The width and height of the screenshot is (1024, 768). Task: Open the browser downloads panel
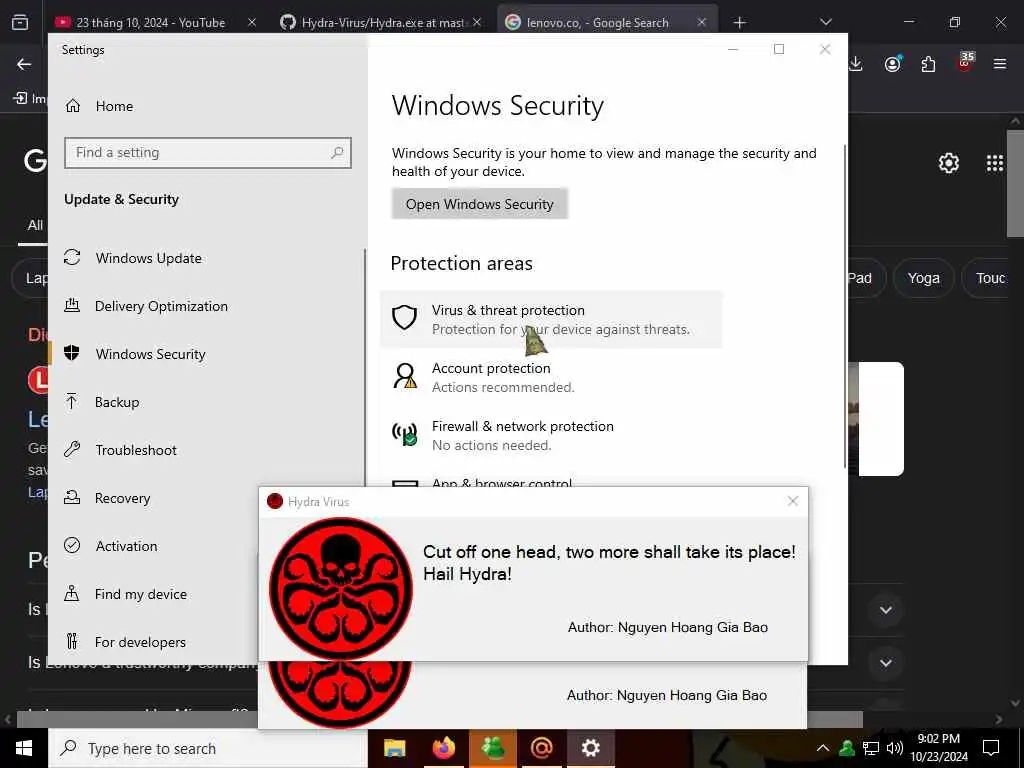point(856,64)
